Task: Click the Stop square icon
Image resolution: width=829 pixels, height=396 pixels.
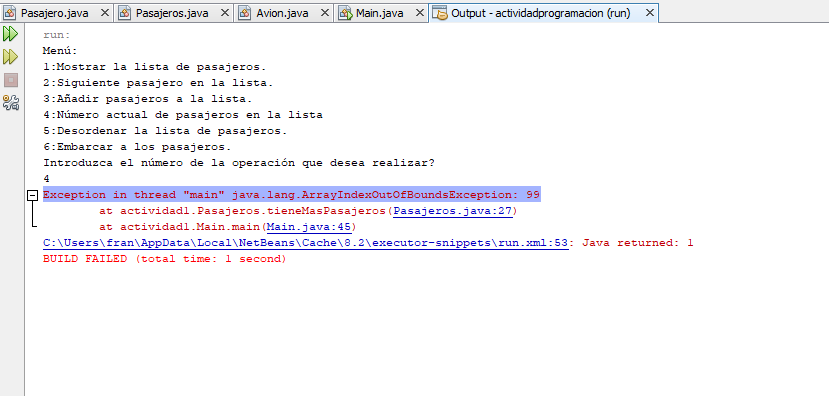Action: pyautogui.click(x=11, y=80)
